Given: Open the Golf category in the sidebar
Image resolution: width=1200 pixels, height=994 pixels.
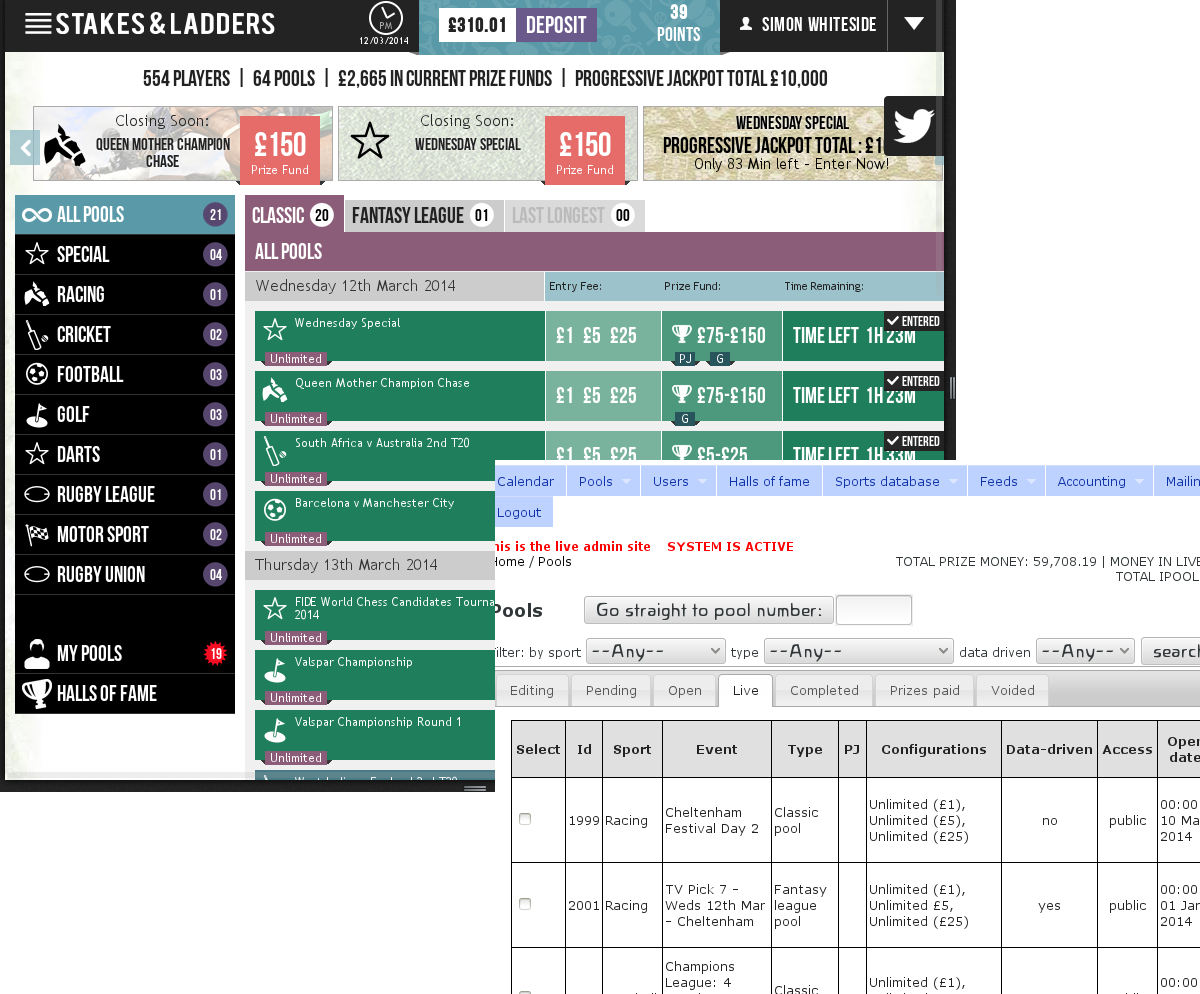Looking at the screenshot, I should (x=125, y=415).
